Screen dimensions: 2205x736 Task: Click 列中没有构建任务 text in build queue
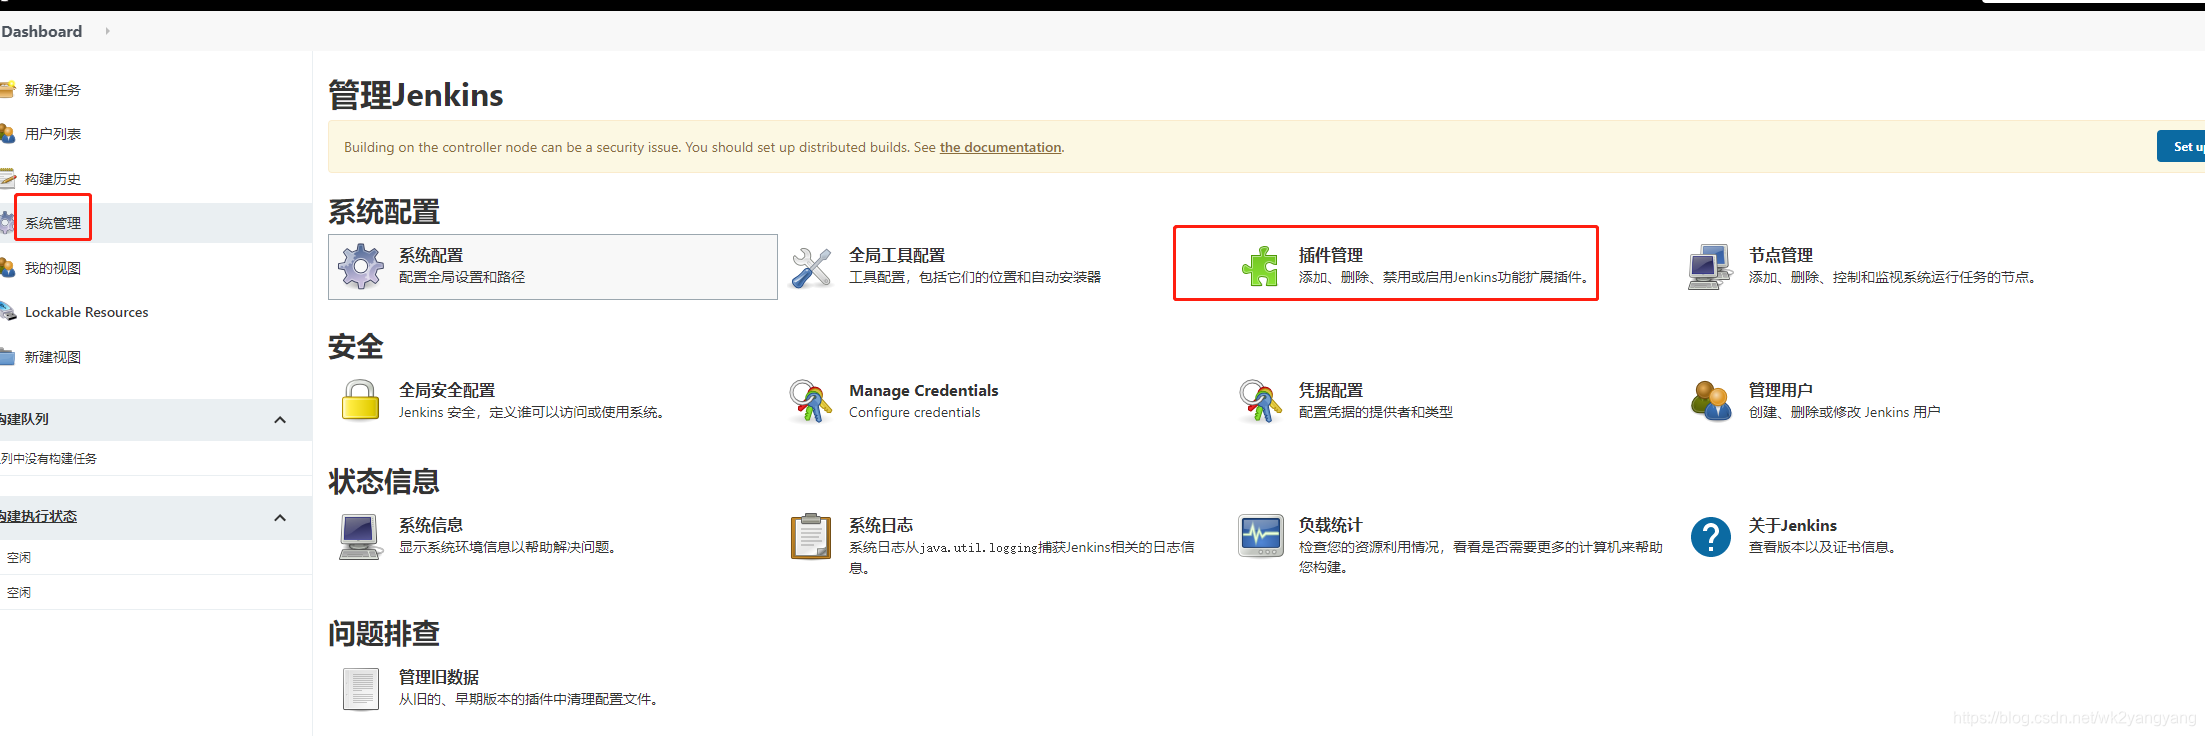(x=48, y=458)
